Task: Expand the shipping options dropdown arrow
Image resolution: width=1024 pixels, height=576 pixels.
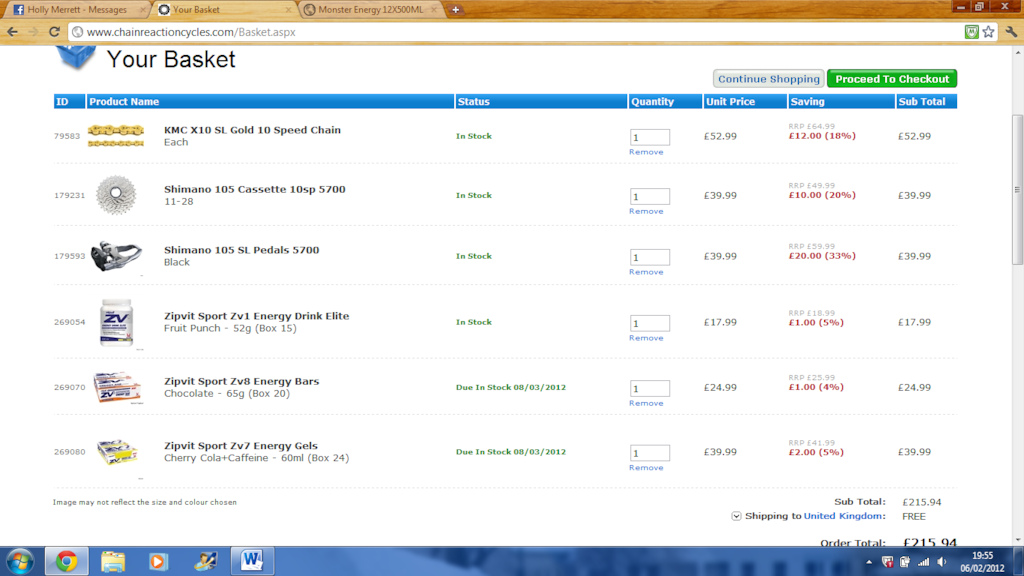Action: 736,516
